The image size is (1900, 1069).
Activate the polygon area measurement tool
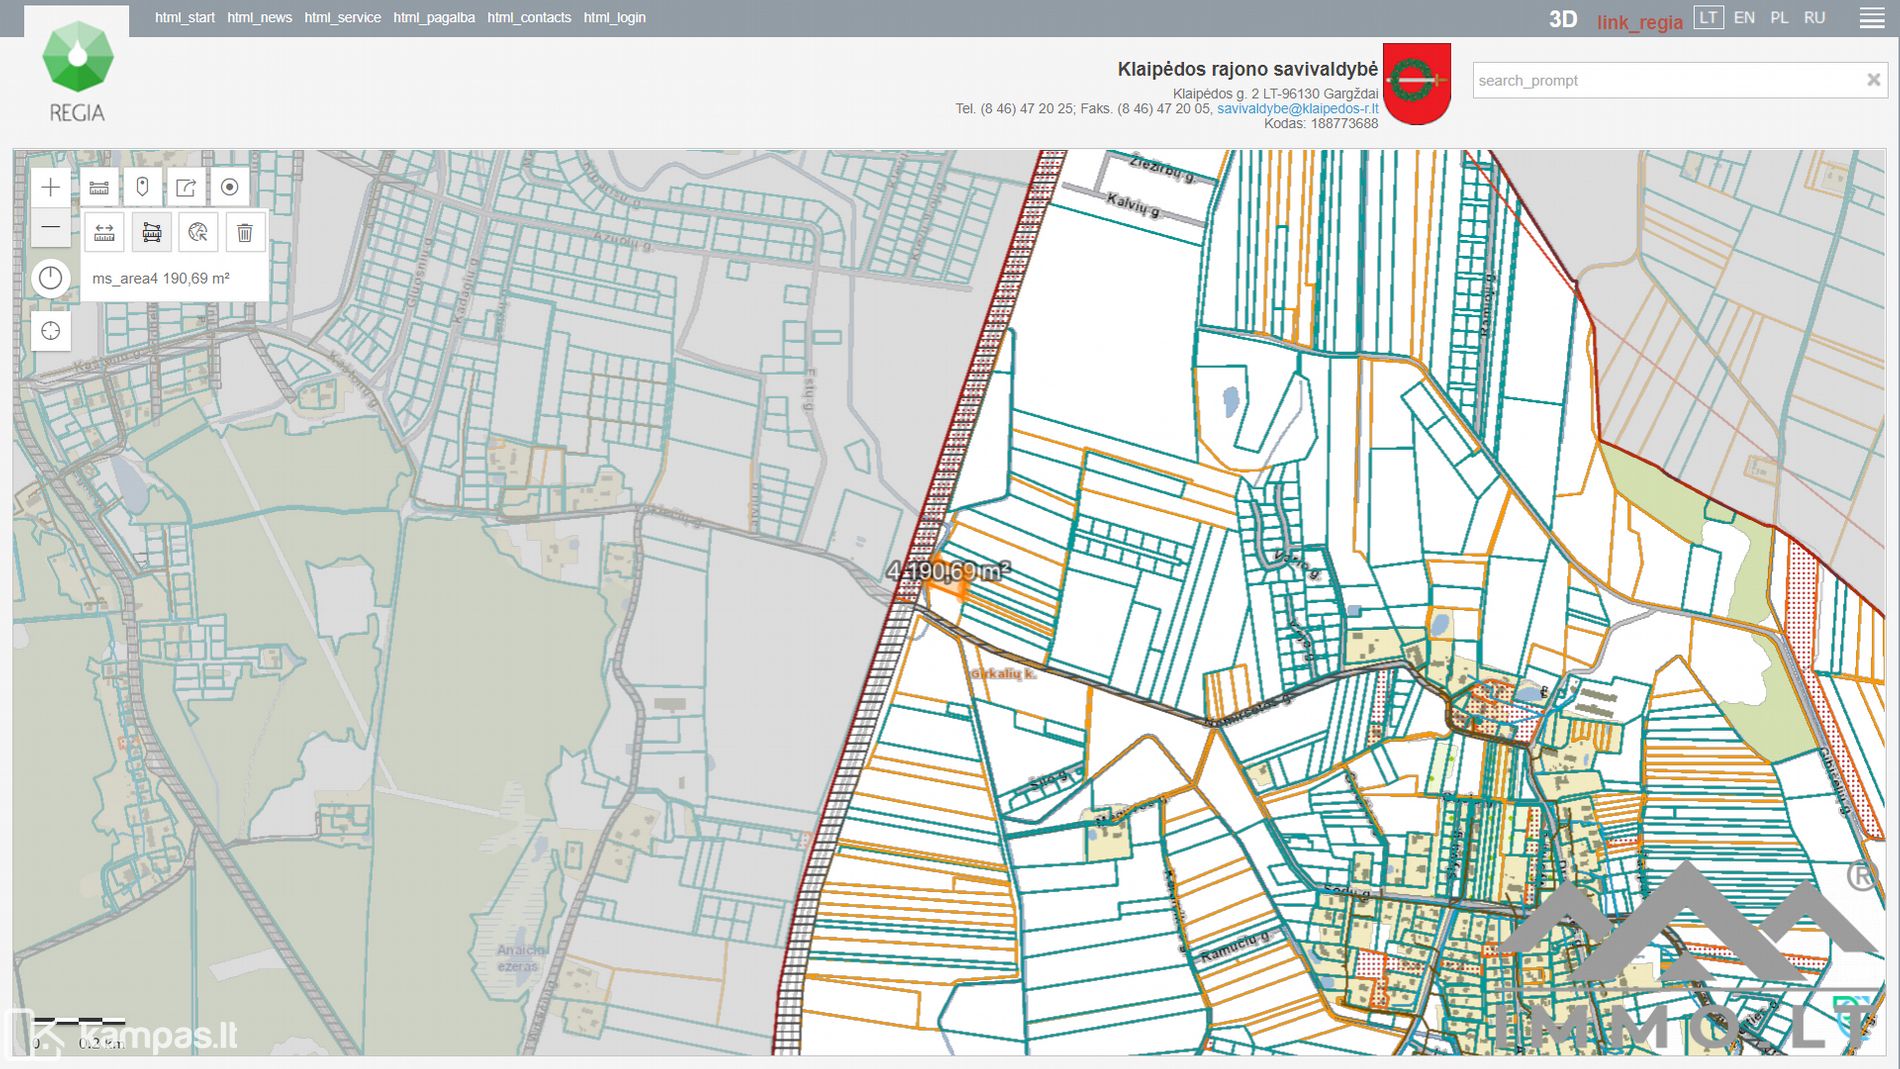coord(151,233)
